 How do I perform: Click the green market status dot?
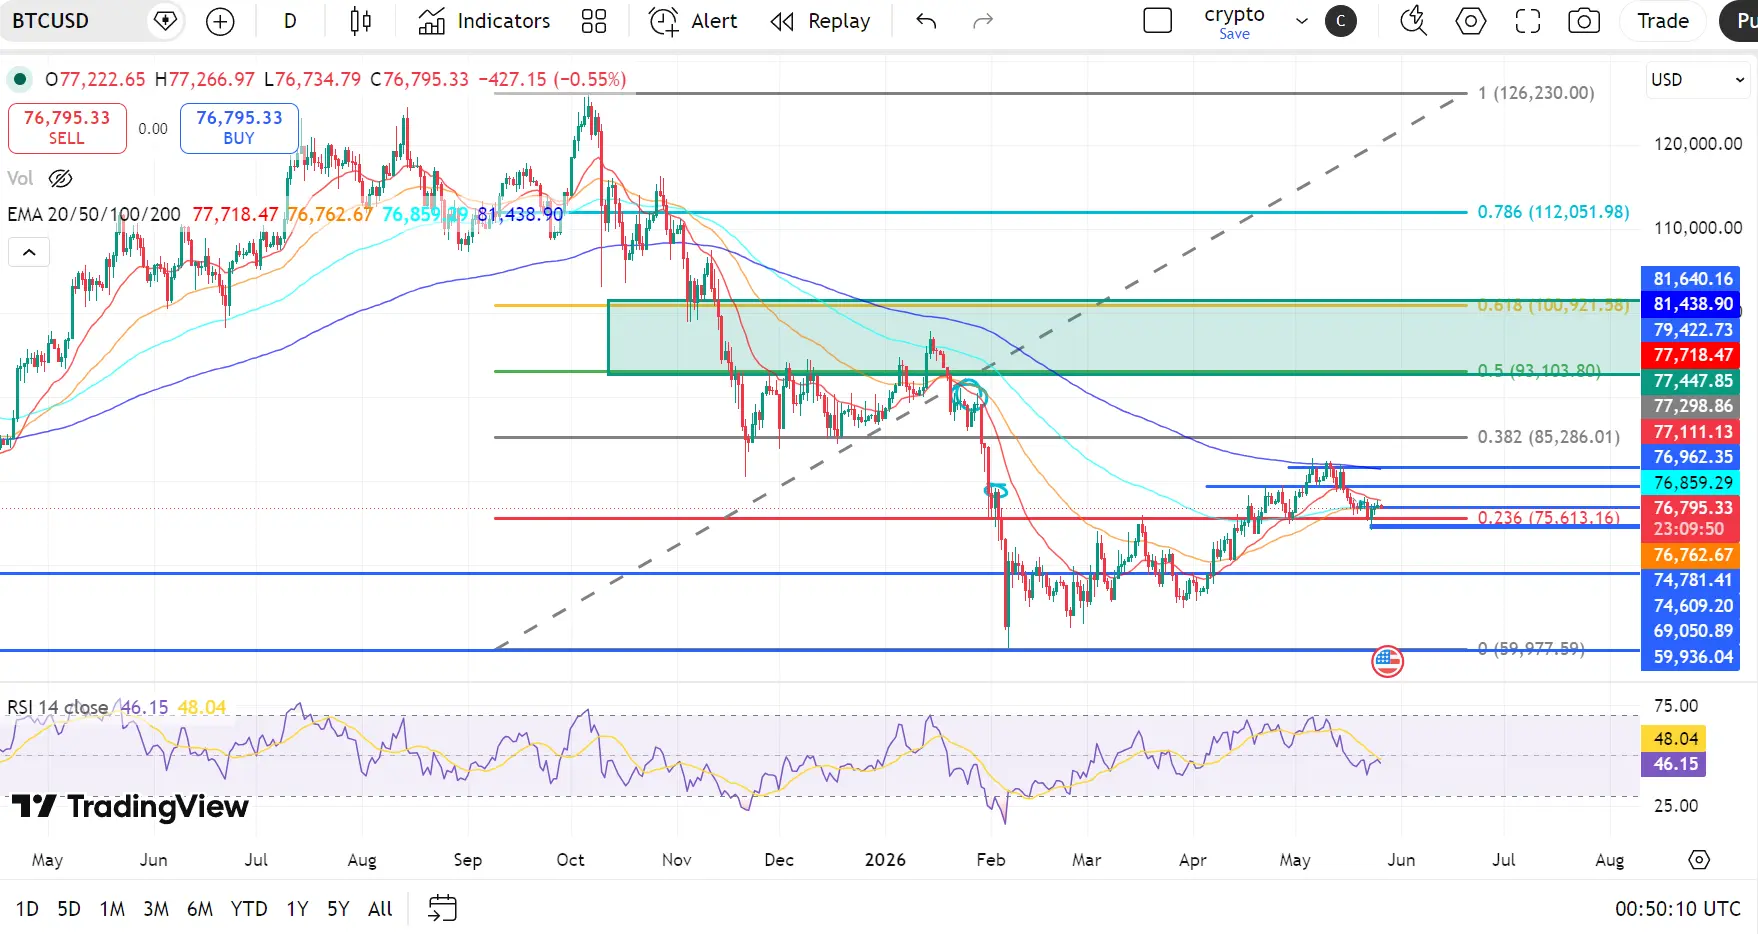[20, 79]
